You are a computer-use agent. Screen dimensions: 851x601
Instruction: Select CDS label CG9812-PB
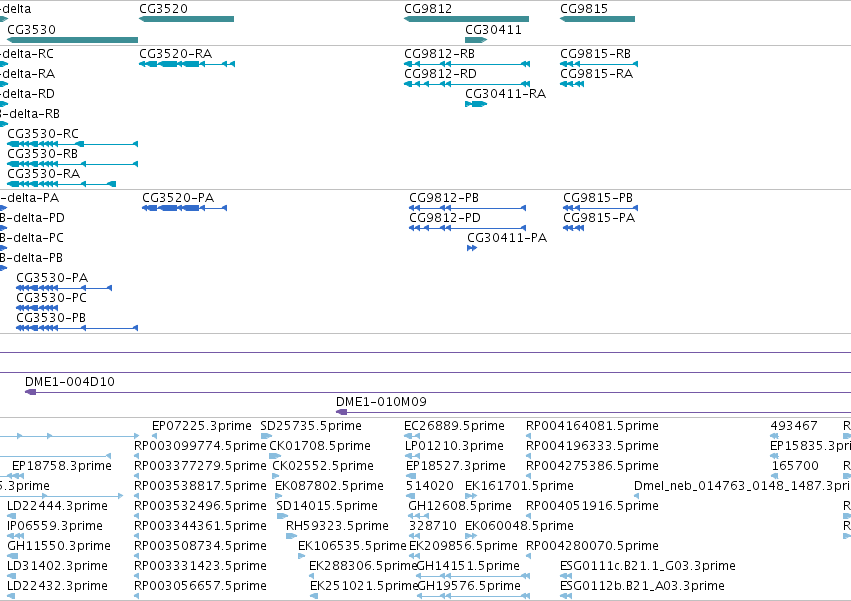[444, 198]
